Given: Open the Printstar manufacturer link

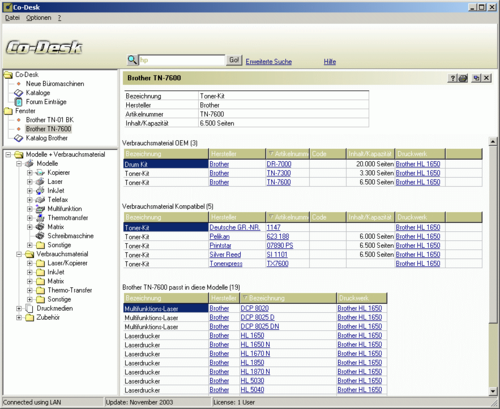Looking at the screenshot, I should pyautogui.click(x=220, y=246).
